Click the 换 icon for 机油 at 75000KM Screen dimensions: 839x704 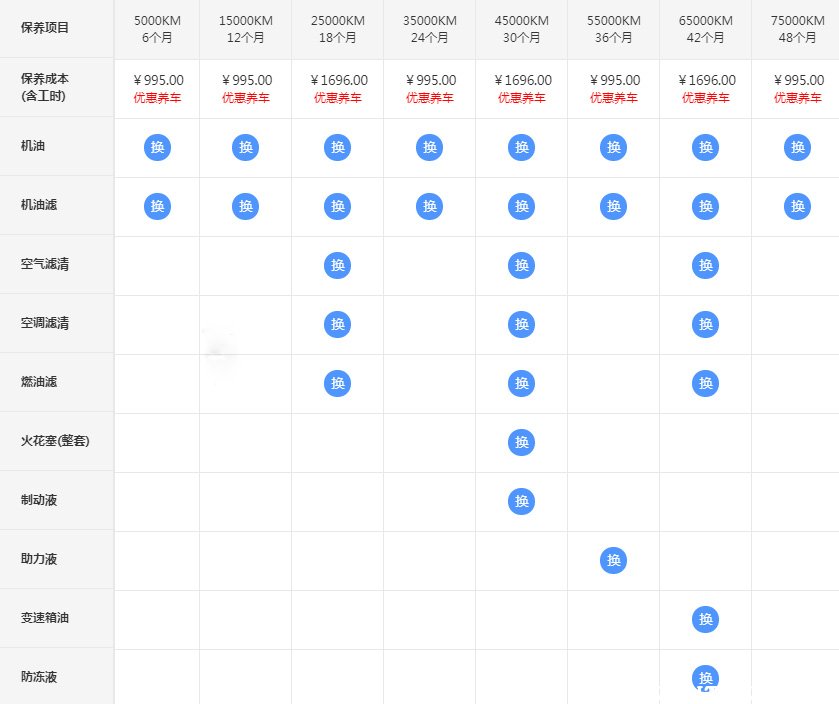coord(797,147)
